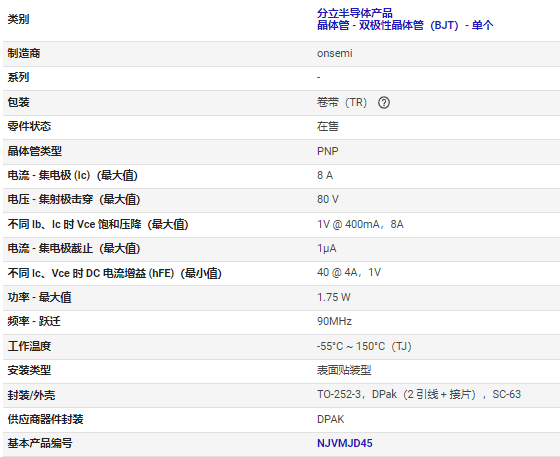Select the 40 @ 4A, 1V hFE value
The height and width of the screenshot is (457, 560).
tap(349, 273)
